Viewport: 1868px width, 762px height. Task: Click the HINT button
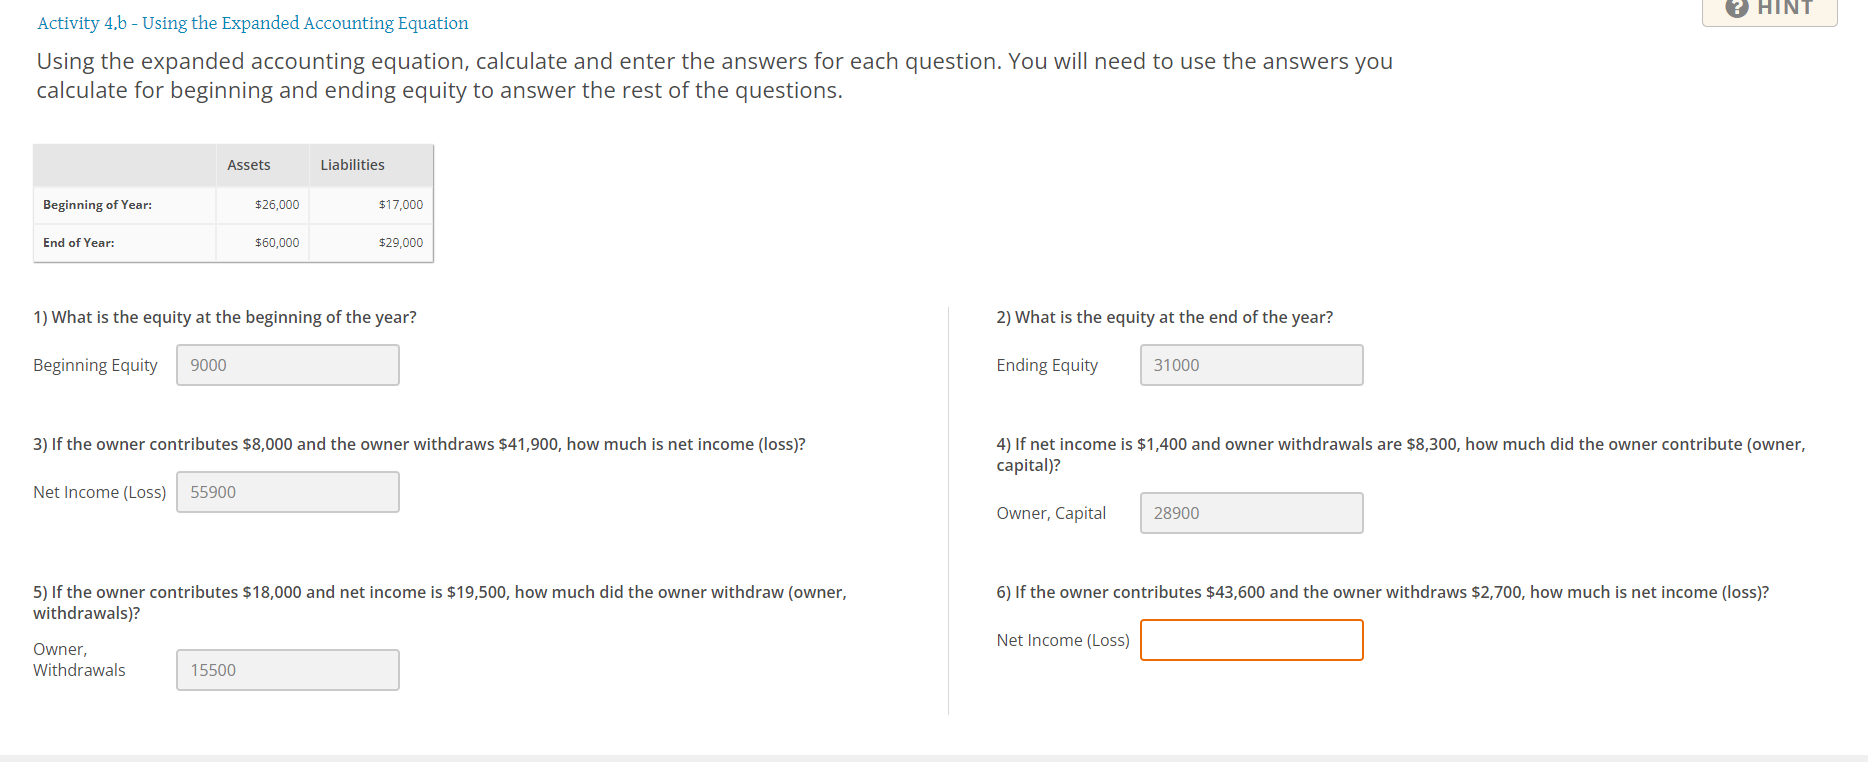pos(1770,10)
